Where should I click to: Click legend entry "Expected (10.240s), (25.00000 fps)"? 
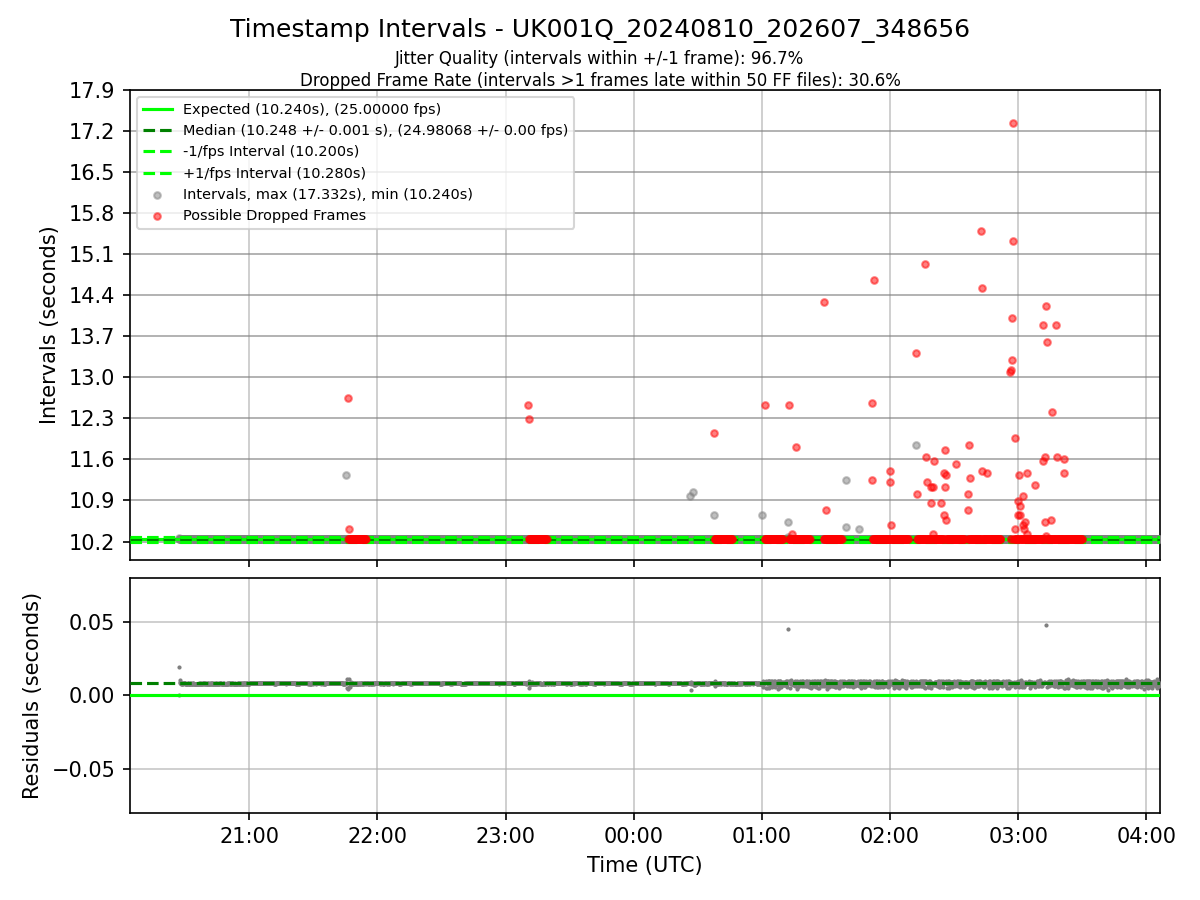312,109
